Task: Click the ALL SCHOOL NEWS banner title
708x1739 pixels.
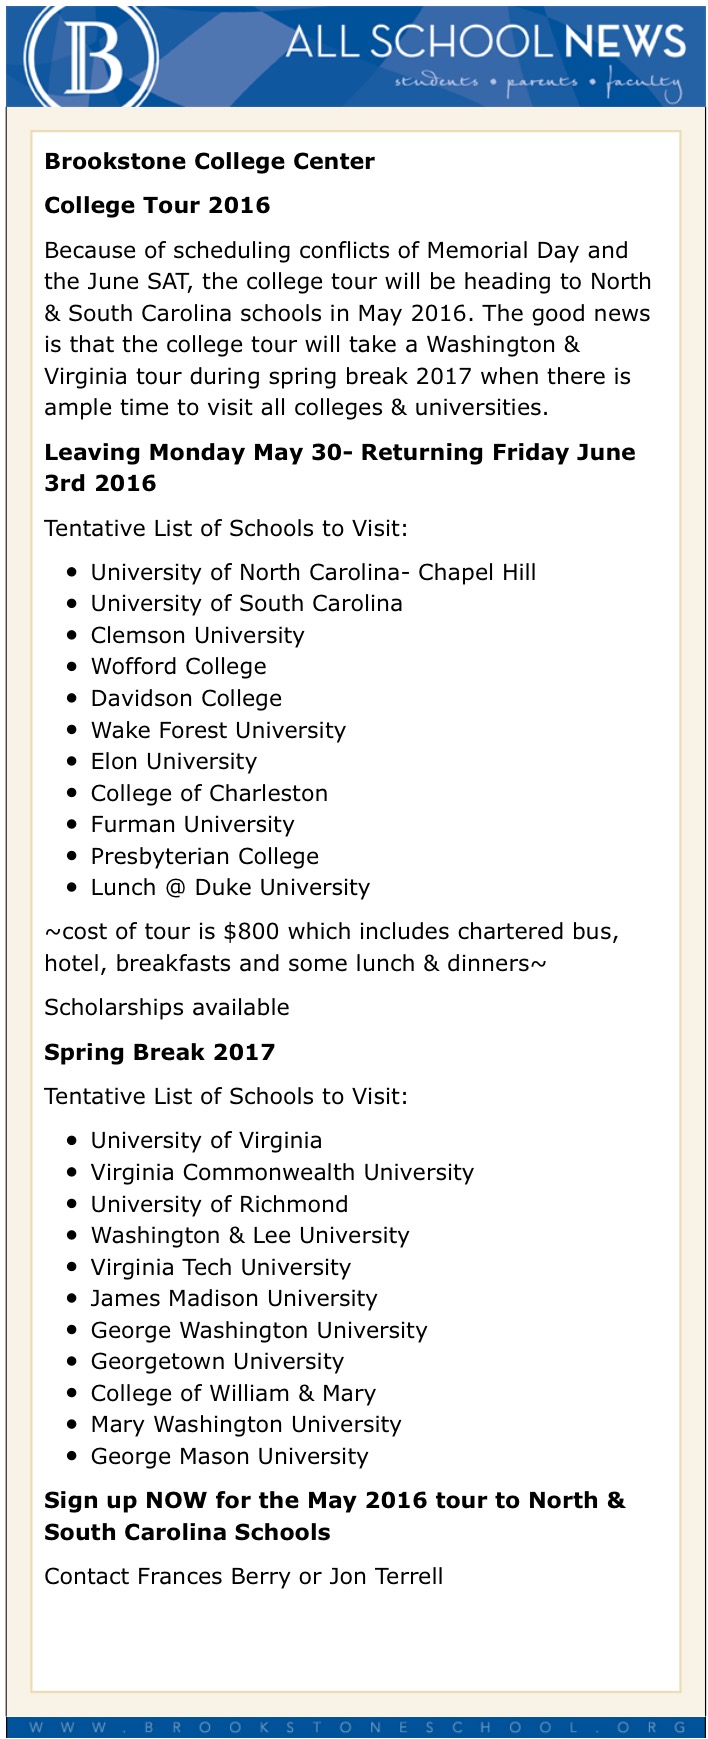Action: (485, 42)
